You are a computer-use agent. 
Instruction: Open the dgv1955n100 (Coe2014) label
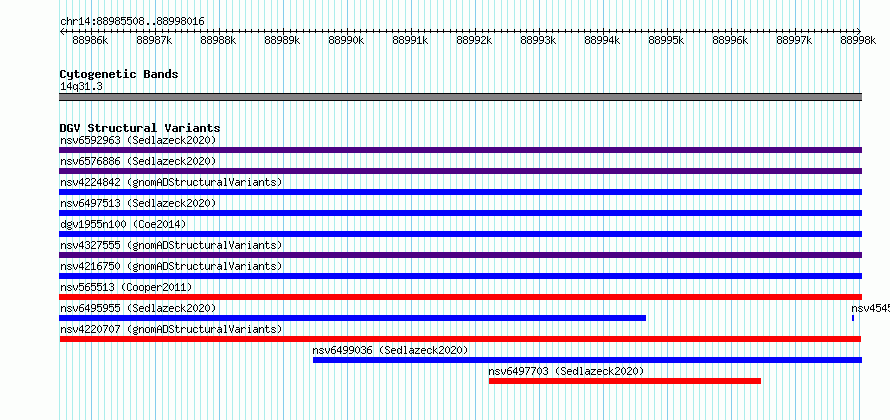123,224
